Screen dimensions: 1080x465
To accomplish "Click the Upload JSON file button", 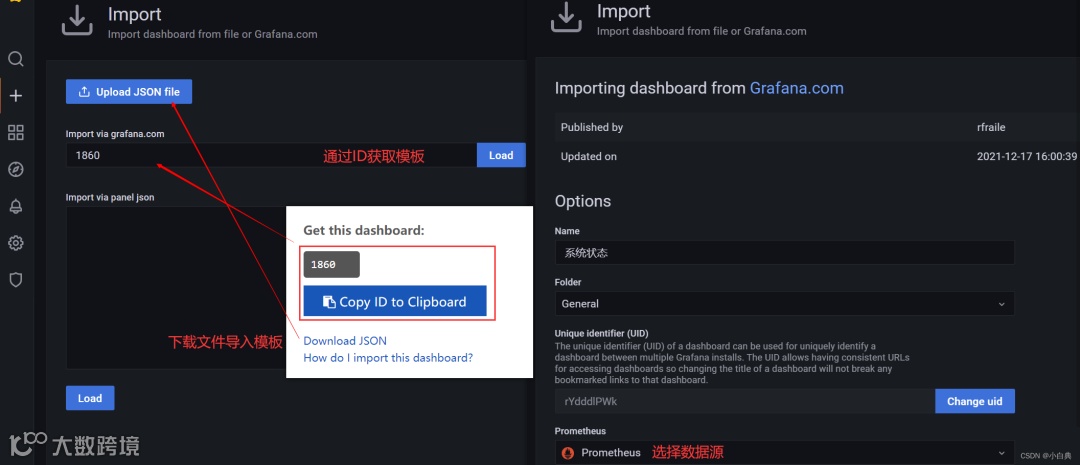I will [x=129, y=92].
